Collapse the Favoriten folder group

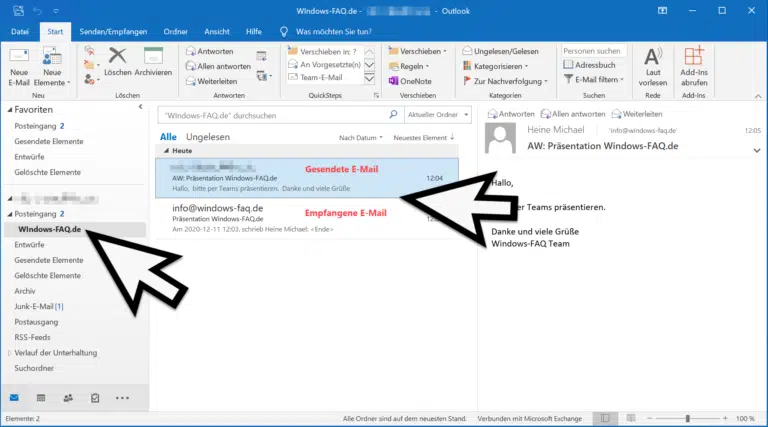(10, 109)
